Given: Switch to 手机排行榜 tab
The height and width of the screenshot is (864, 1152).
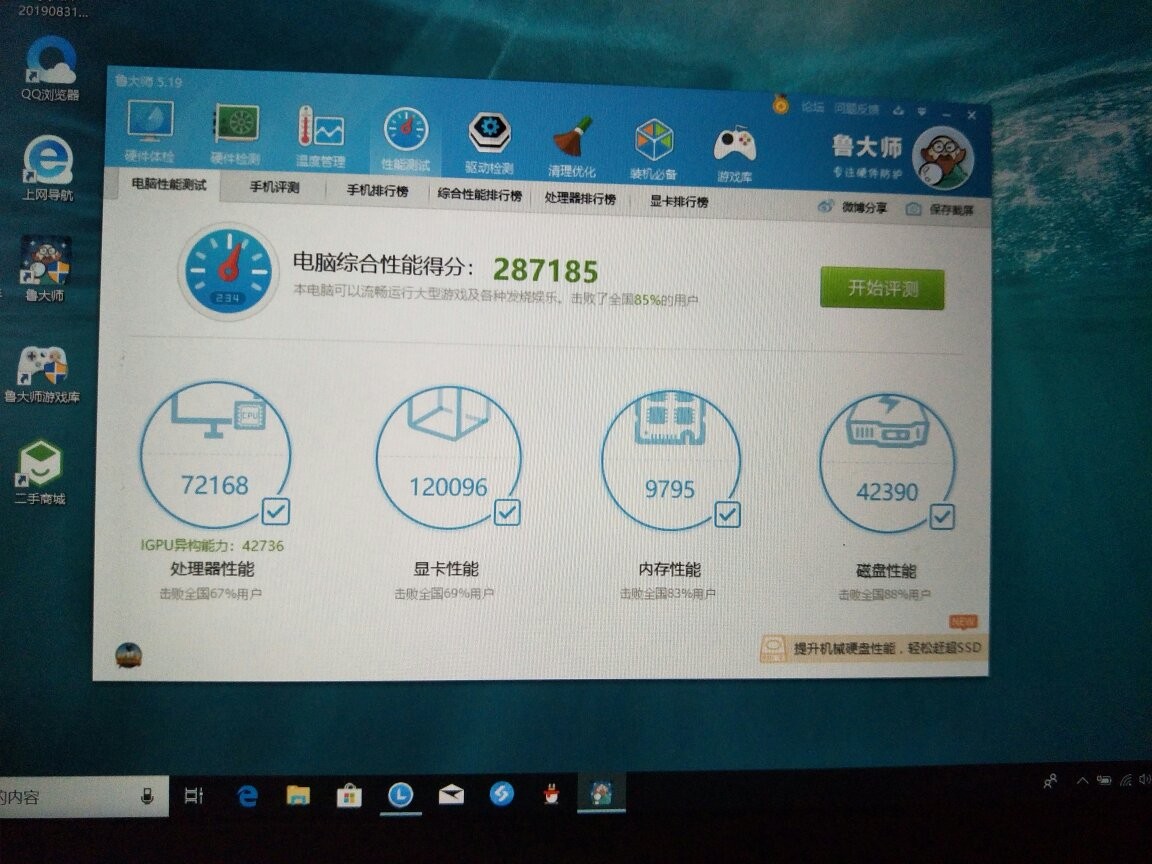Looking at the screenshot, I should pyautogui.click(x=377, y=190).
